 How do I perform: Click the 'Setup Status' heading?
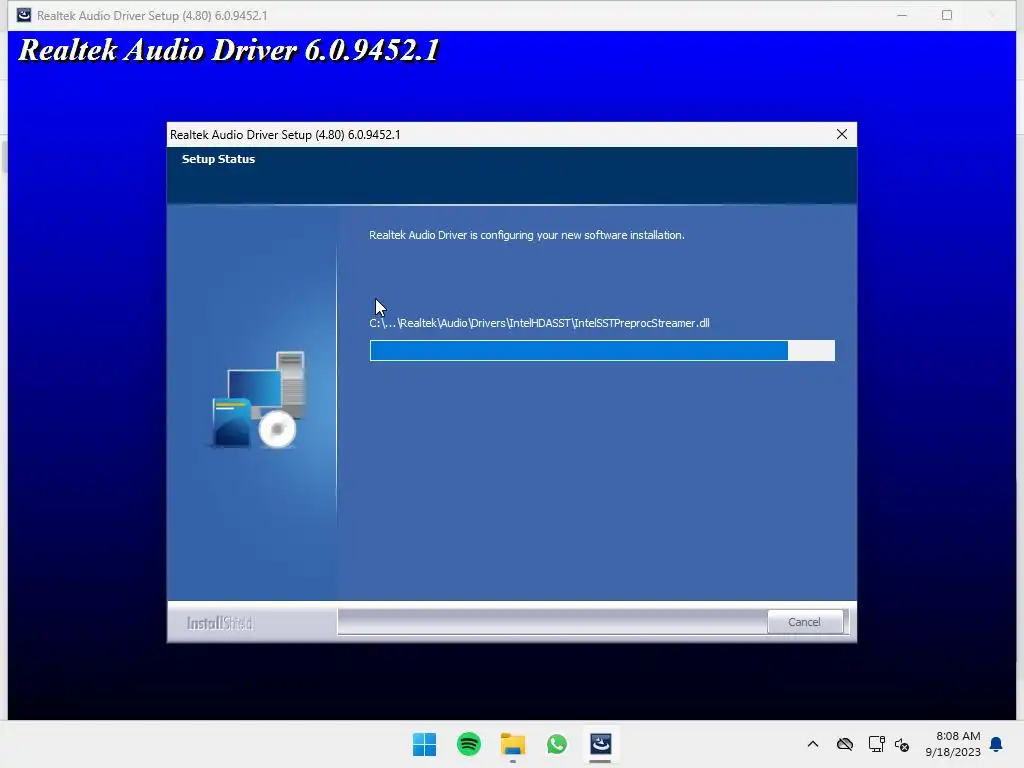[218, 159]
